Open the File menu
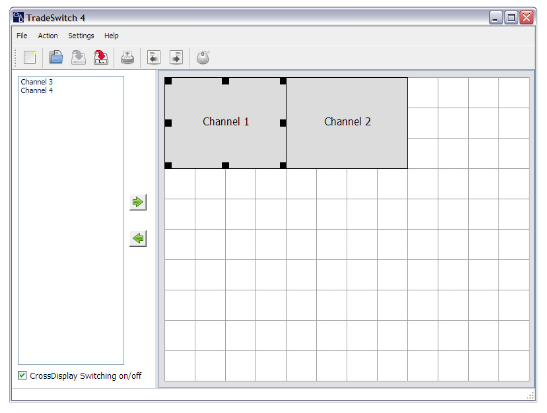This screenshot has width=547, height=413. point(22,36)
